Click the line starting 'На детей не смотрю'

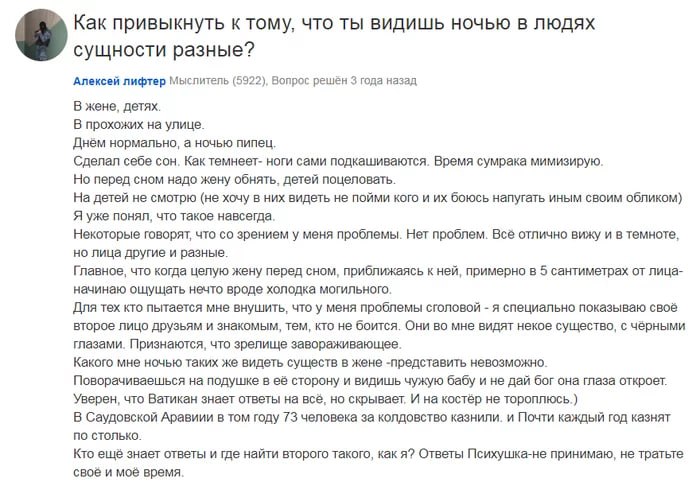point(378,198)
